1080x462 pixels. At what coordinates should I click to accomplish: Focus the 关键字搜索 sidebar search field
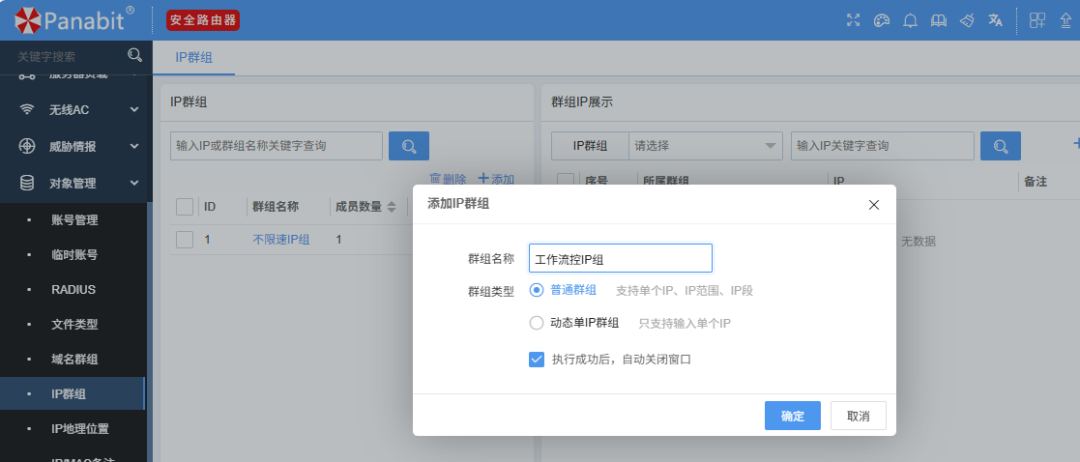[63, 56]
